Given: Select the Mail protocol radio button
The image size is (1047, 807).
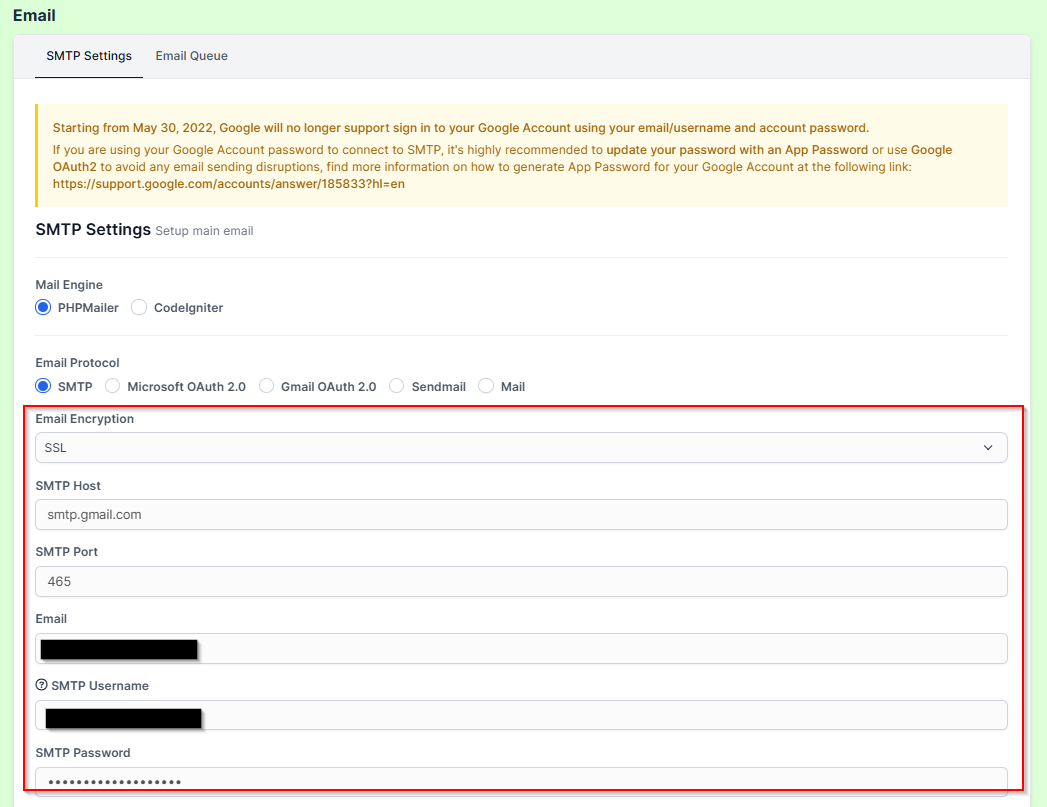Looking at the screenshot, I should 486,386.
